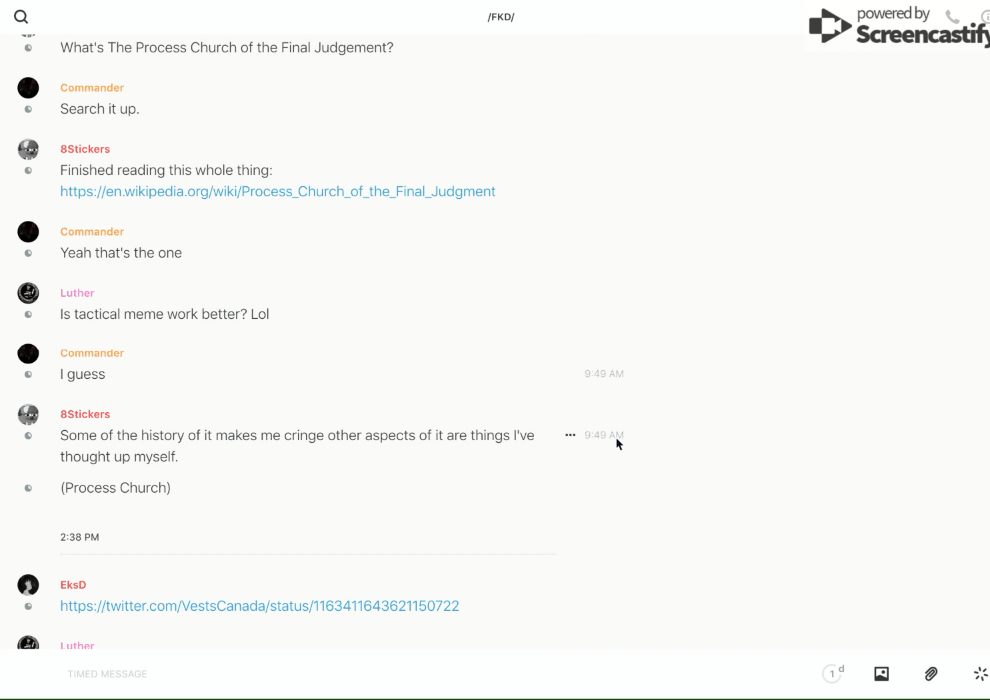Open the search magnifier icon
Screen dimensions: 990x700
tap(21, 17)
